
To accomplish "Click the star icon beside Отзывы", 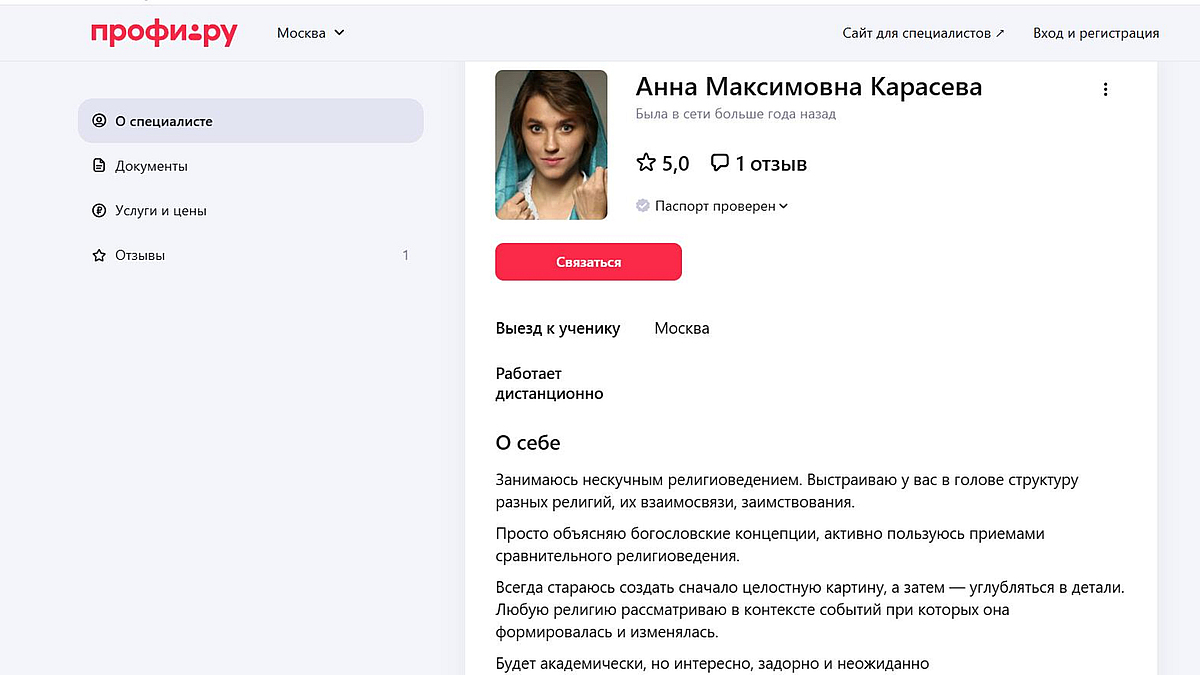I will point(99,256).
